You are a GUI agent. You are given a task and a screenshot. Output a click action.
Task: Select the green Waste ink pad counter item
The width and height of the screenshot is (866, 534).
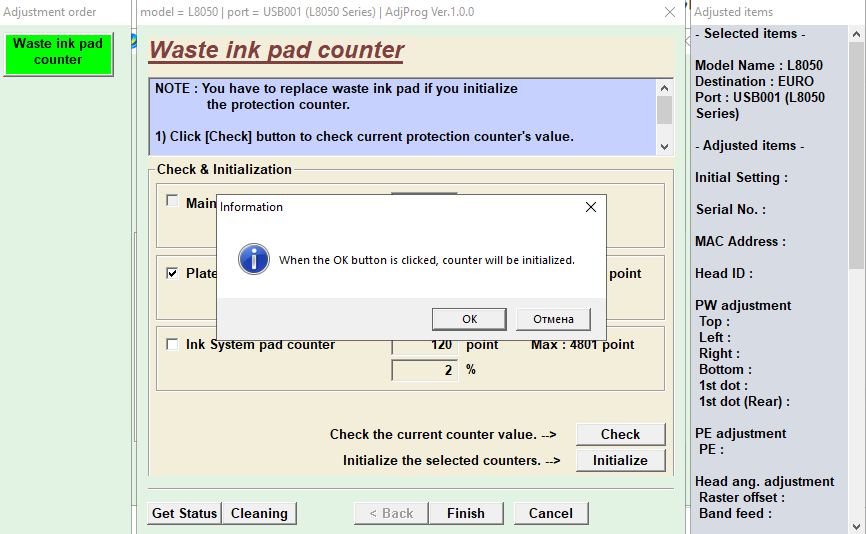pyautogui.click(x=58, y=52)
